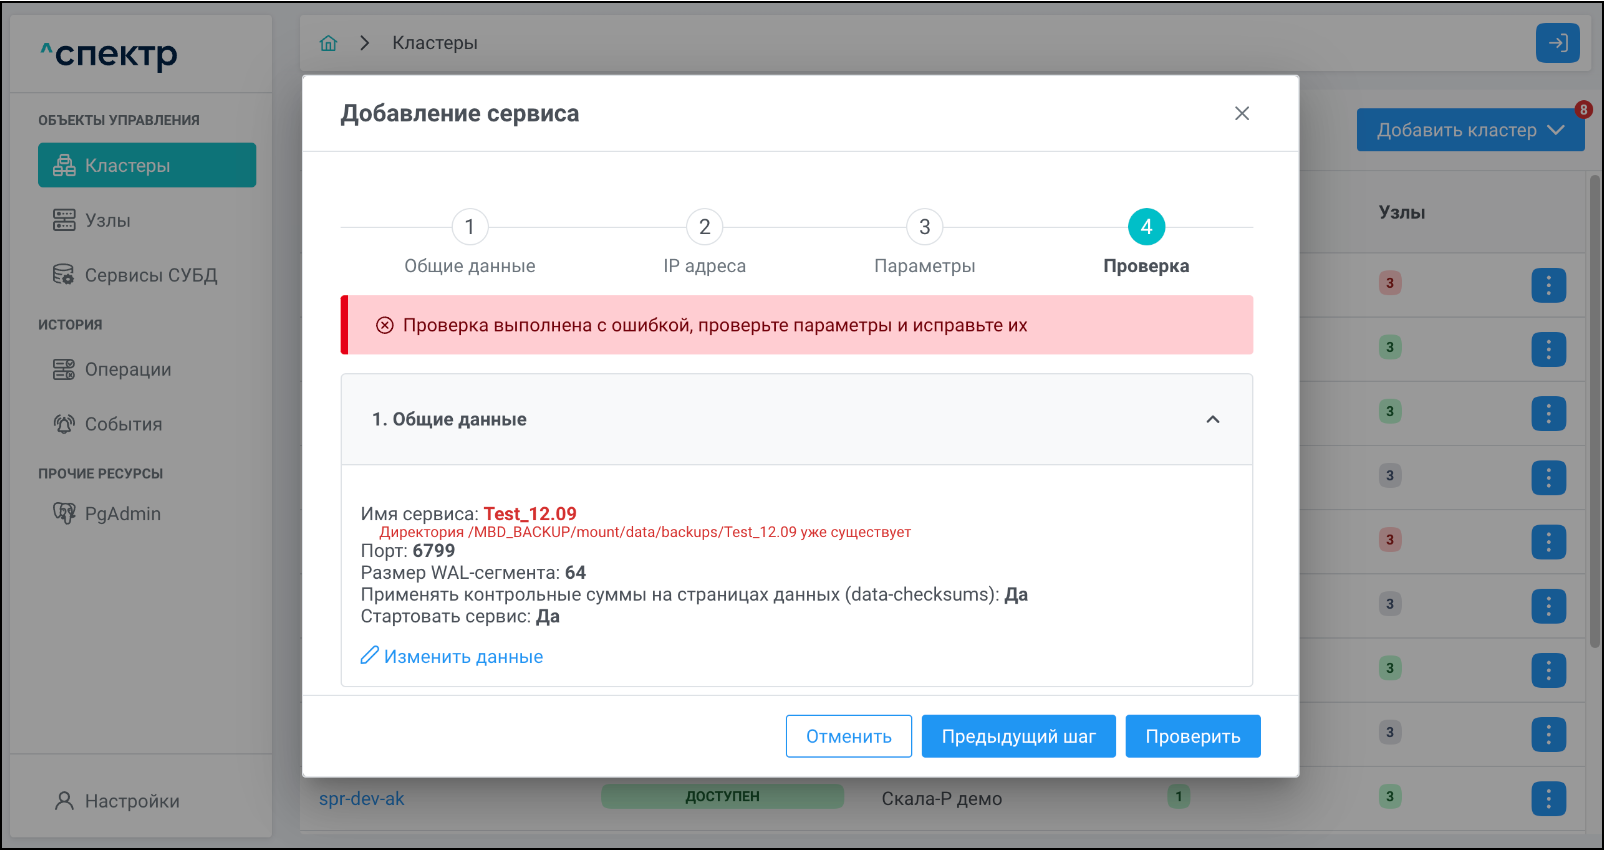Viewport: 1604px width, 850px height.
Task: Click Кластеры in the breadcrumb
Action: pos(435,43)
